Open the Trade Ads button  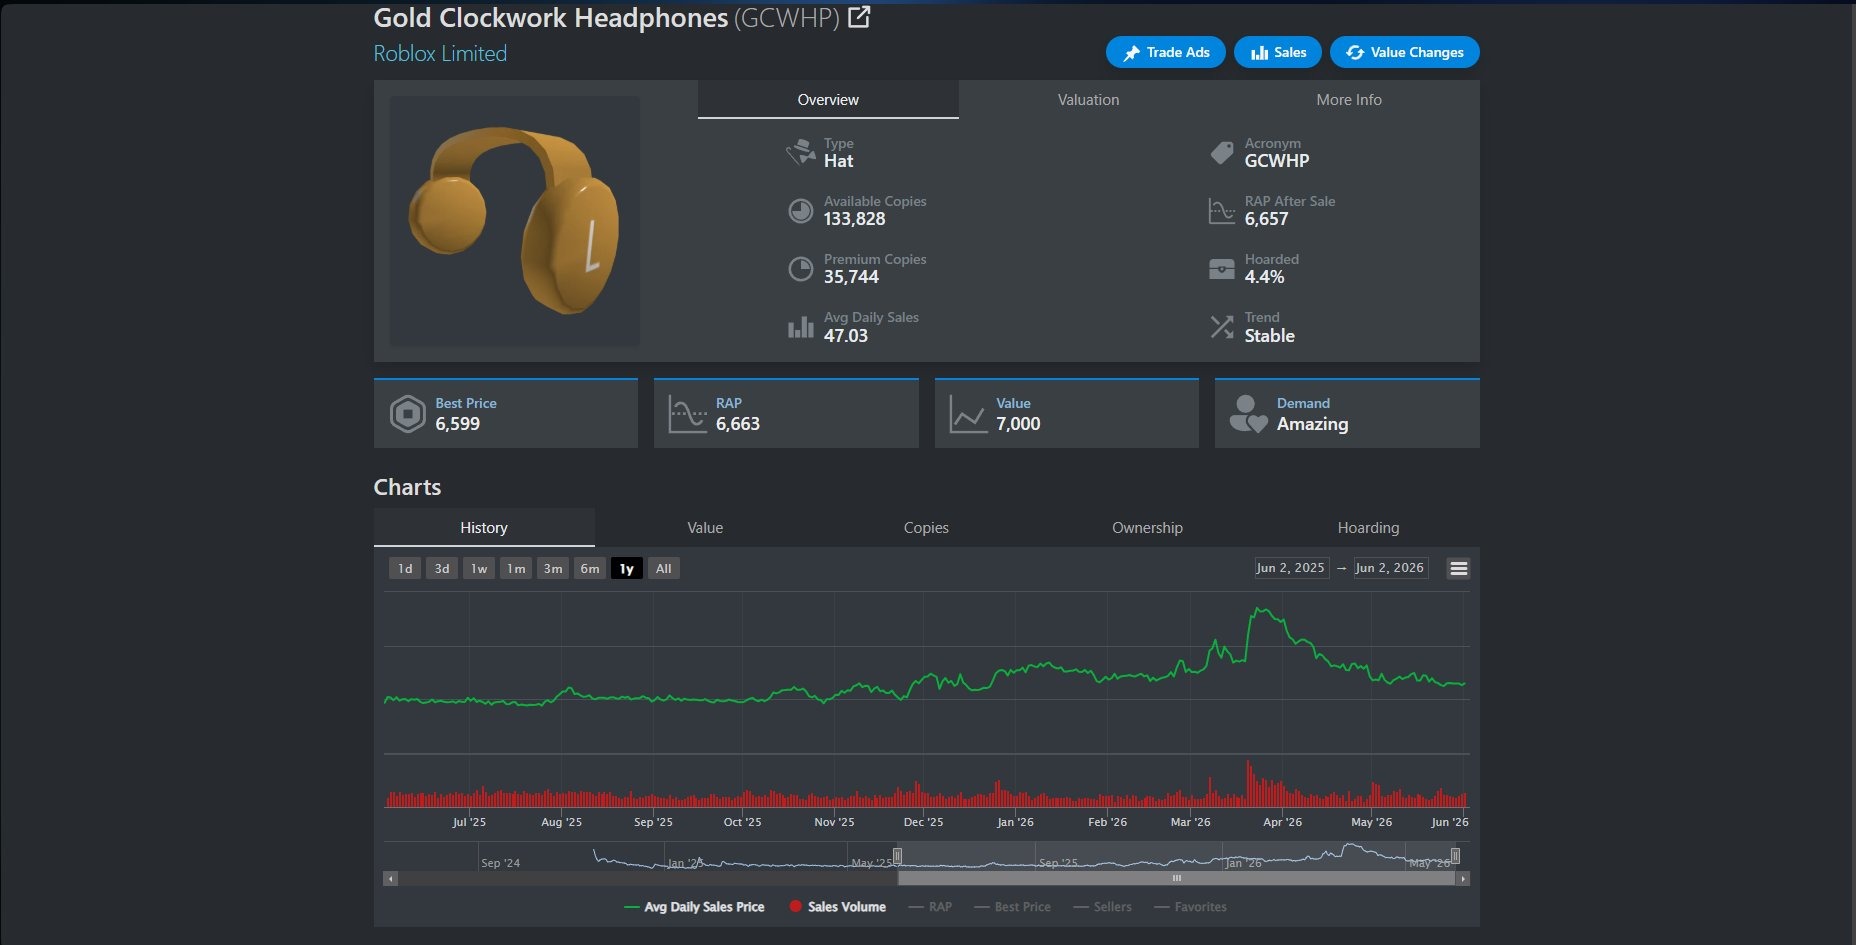pyautogui.click(x=1166, y=52)
